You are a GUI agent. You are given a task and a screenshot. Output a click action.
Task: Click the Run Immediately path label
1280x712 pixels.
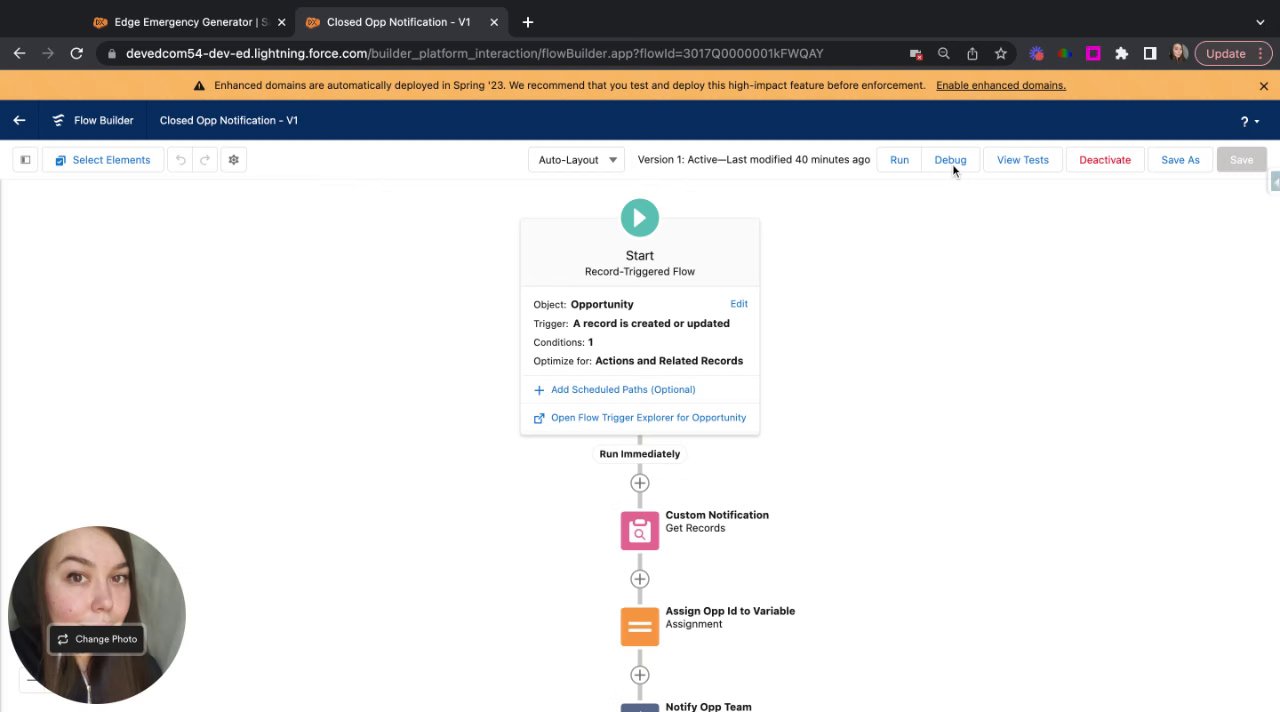(640, 454)
